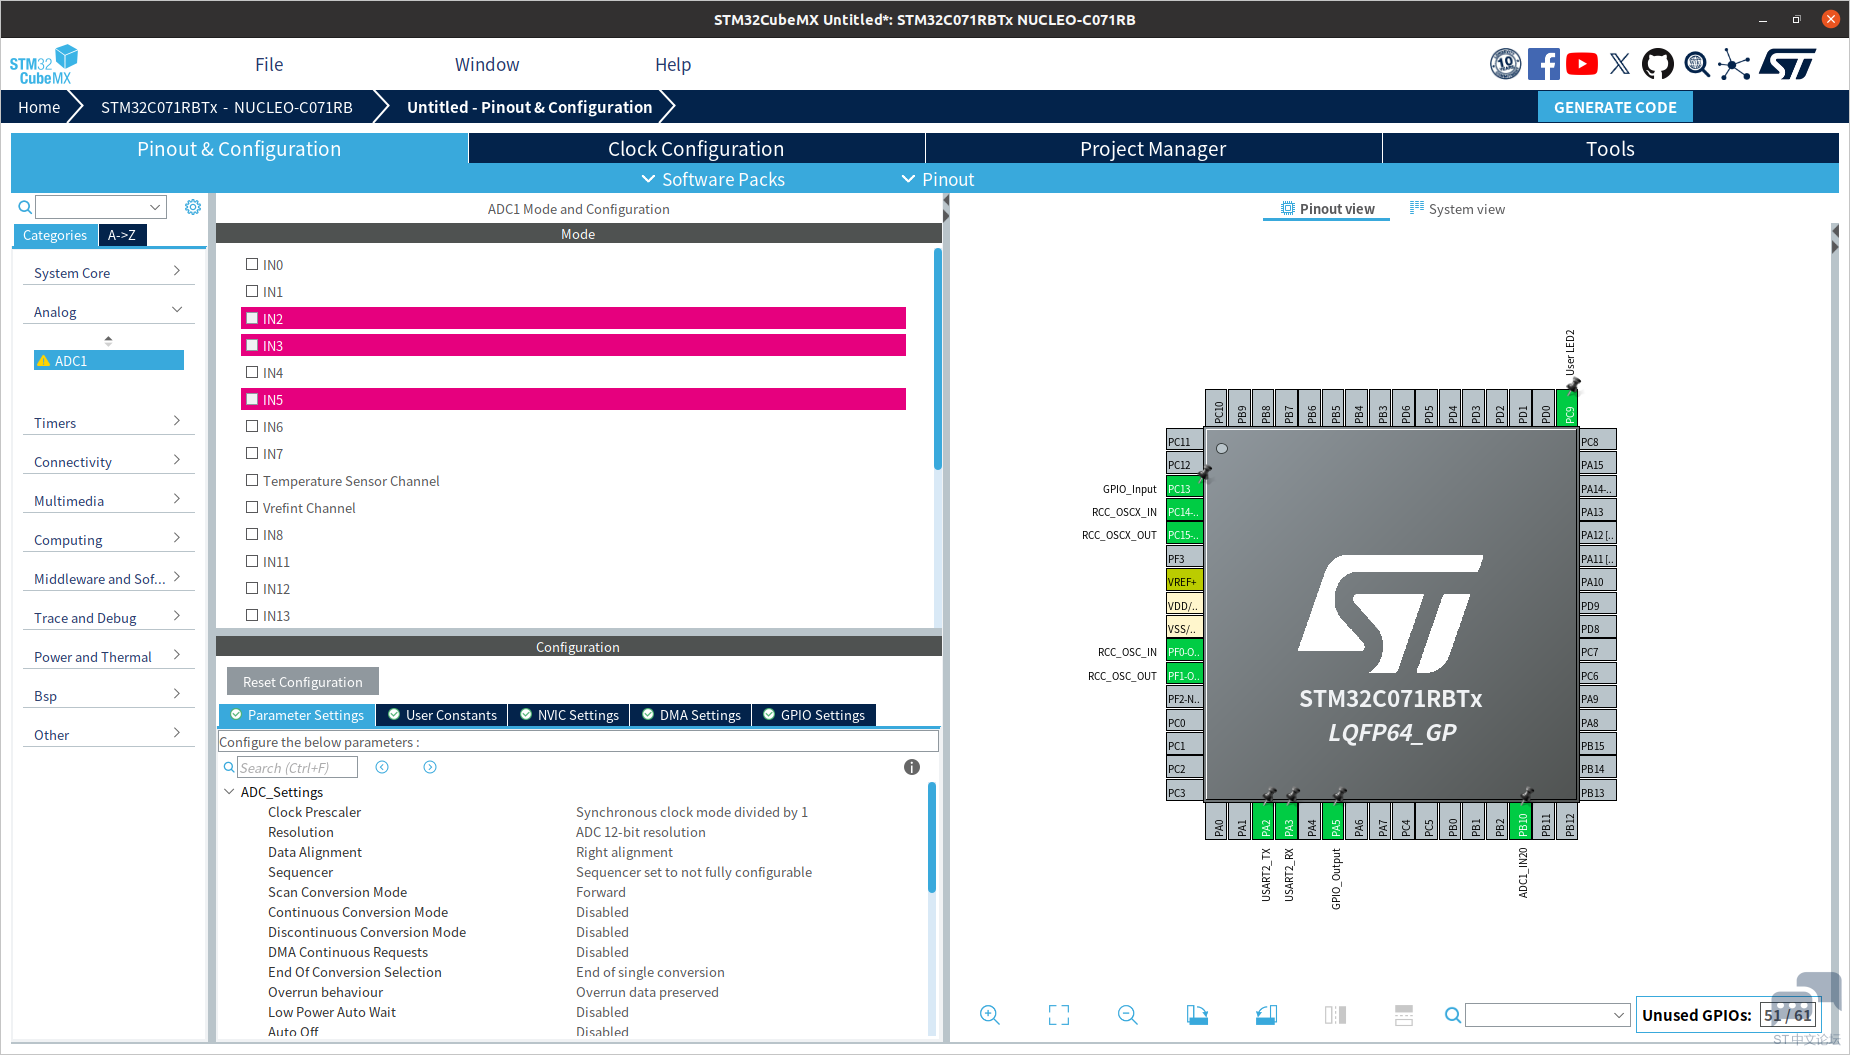Viewport: 1850px width, 1055px height.
Task: Open the globe search icon in header
Action: click(x=1697, y=64)
